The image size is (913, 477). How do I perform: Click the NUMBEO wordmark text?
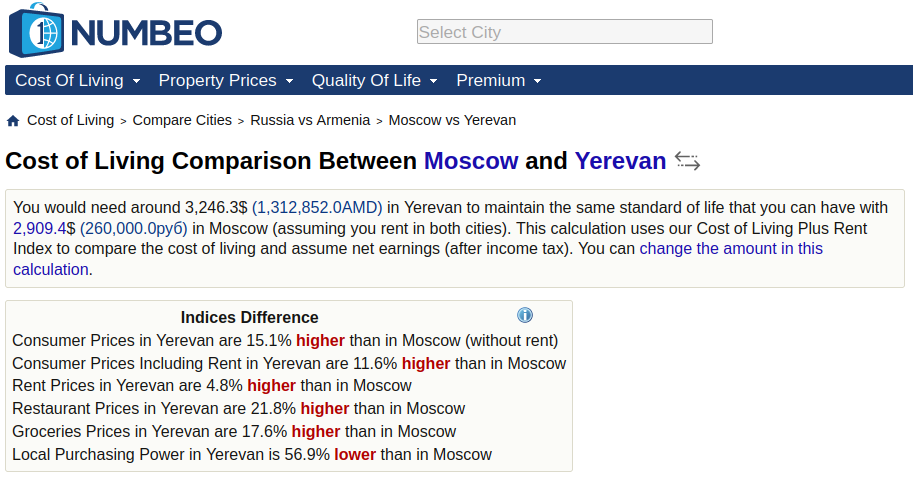click(146, 32)
